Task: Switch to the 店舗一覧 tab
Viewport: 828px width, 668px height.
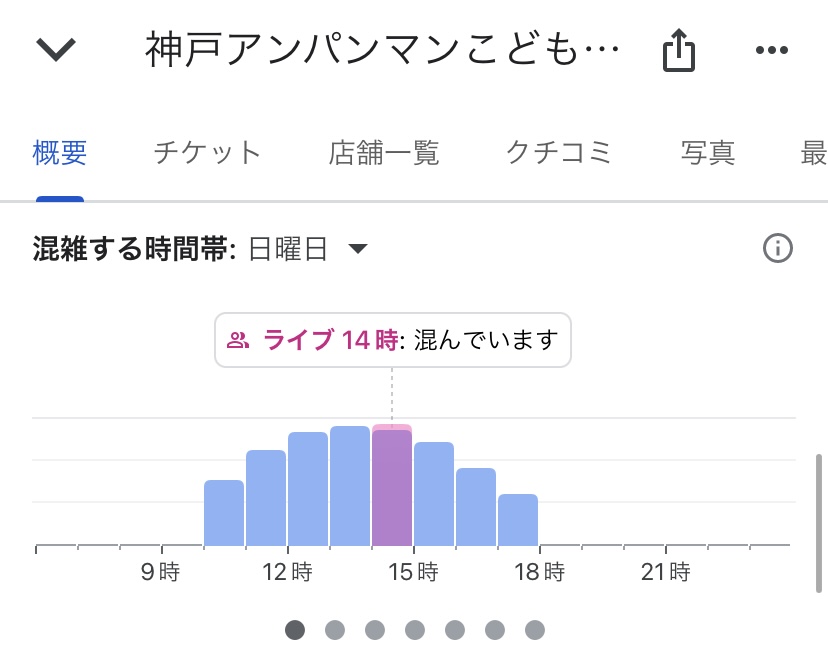Action: pos(383,153)
